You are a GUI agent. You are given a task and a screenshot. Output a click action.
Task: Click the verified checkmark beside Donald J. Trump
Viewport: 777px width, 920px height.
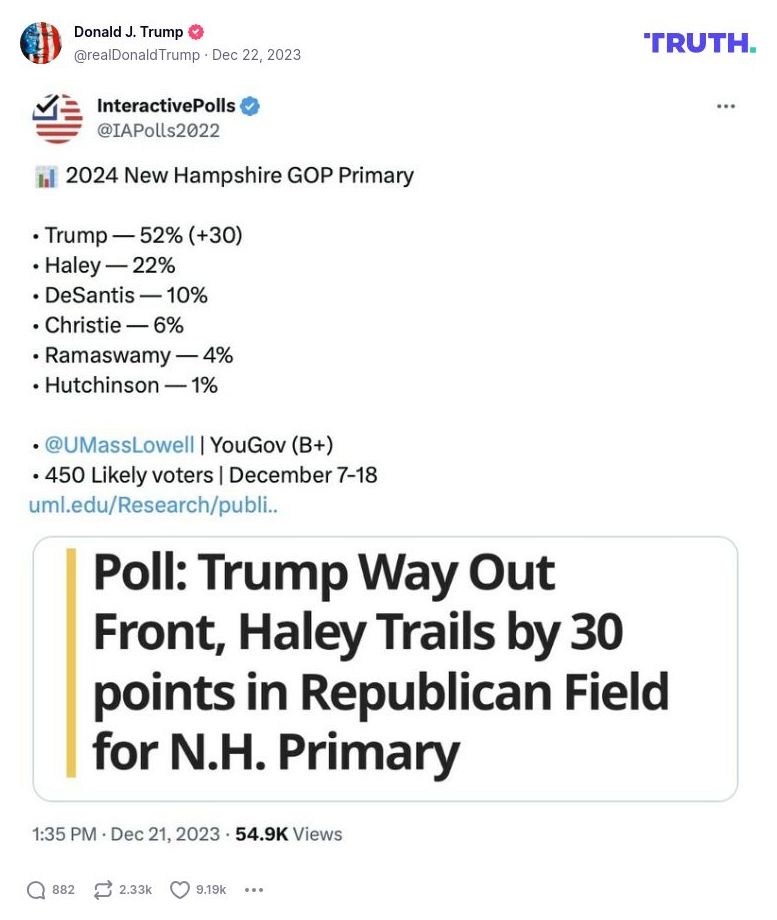coord(196,31)
